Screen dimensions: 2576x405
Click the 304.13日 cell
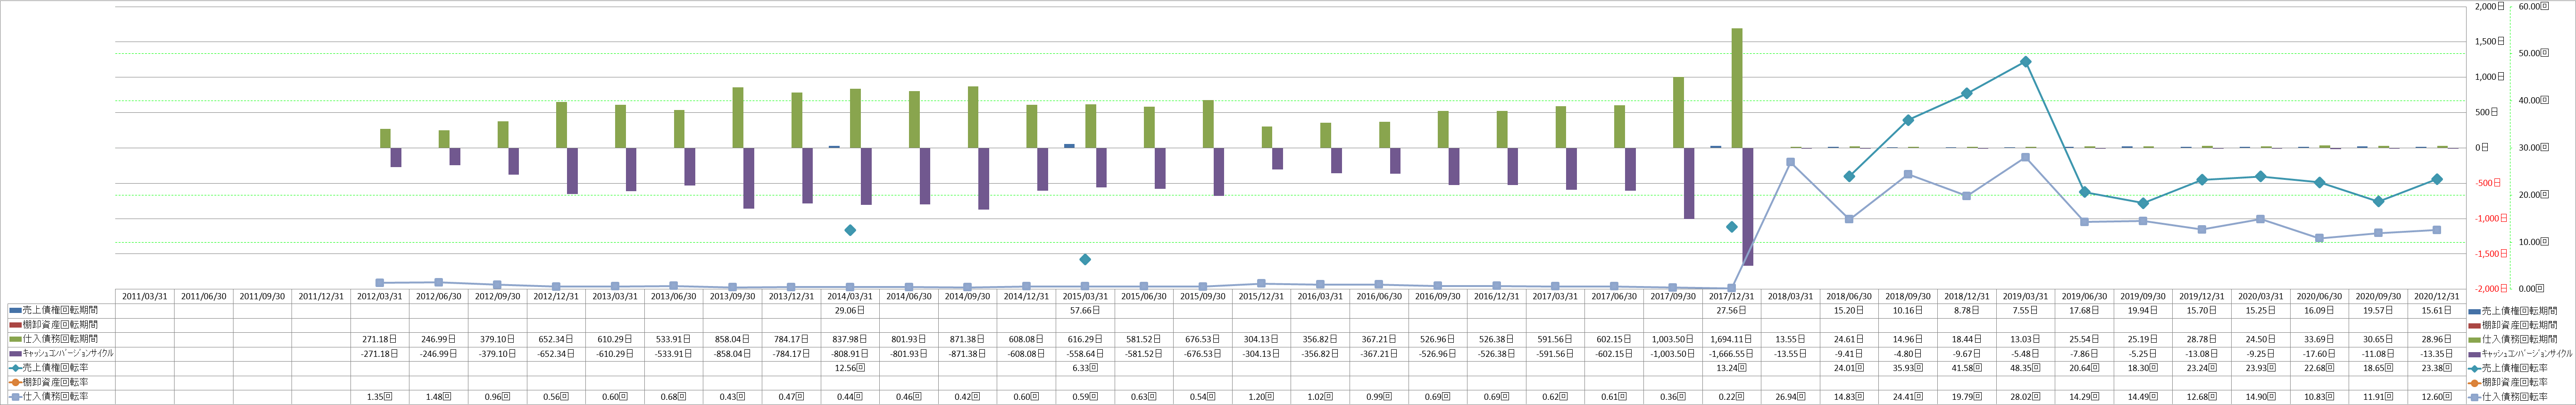(1261, 339)
